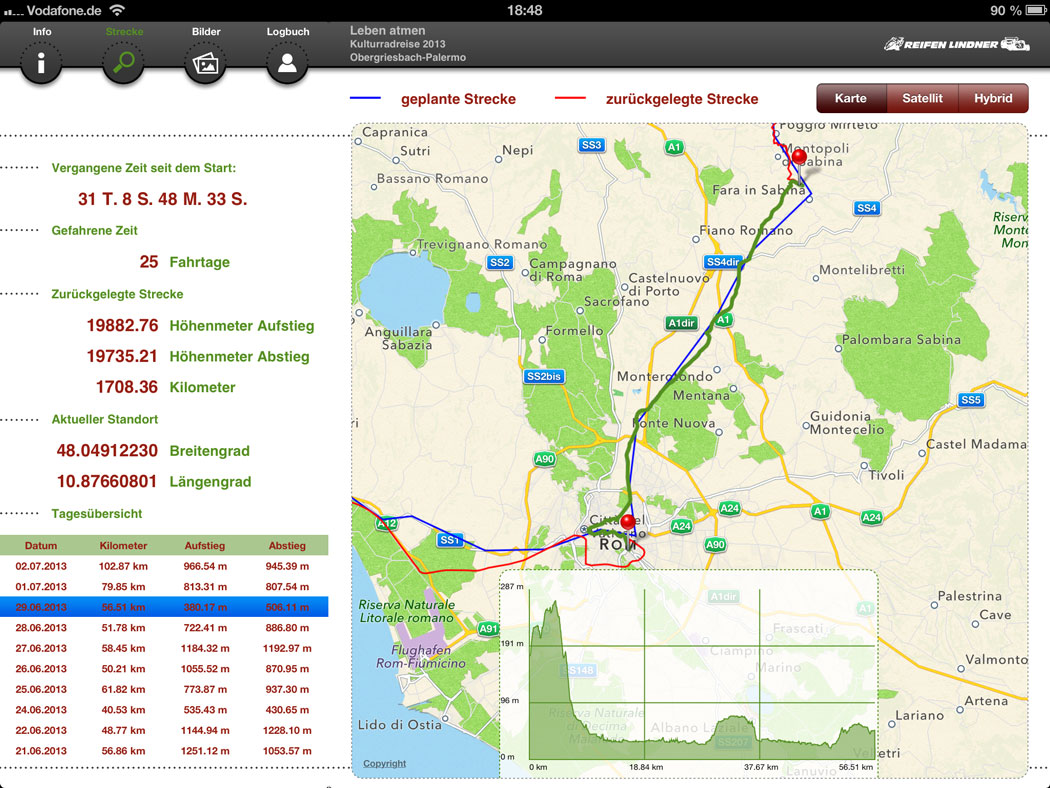Select the 25.06.2013 day row
1050x788 pixels.
[x=164, y=689]
